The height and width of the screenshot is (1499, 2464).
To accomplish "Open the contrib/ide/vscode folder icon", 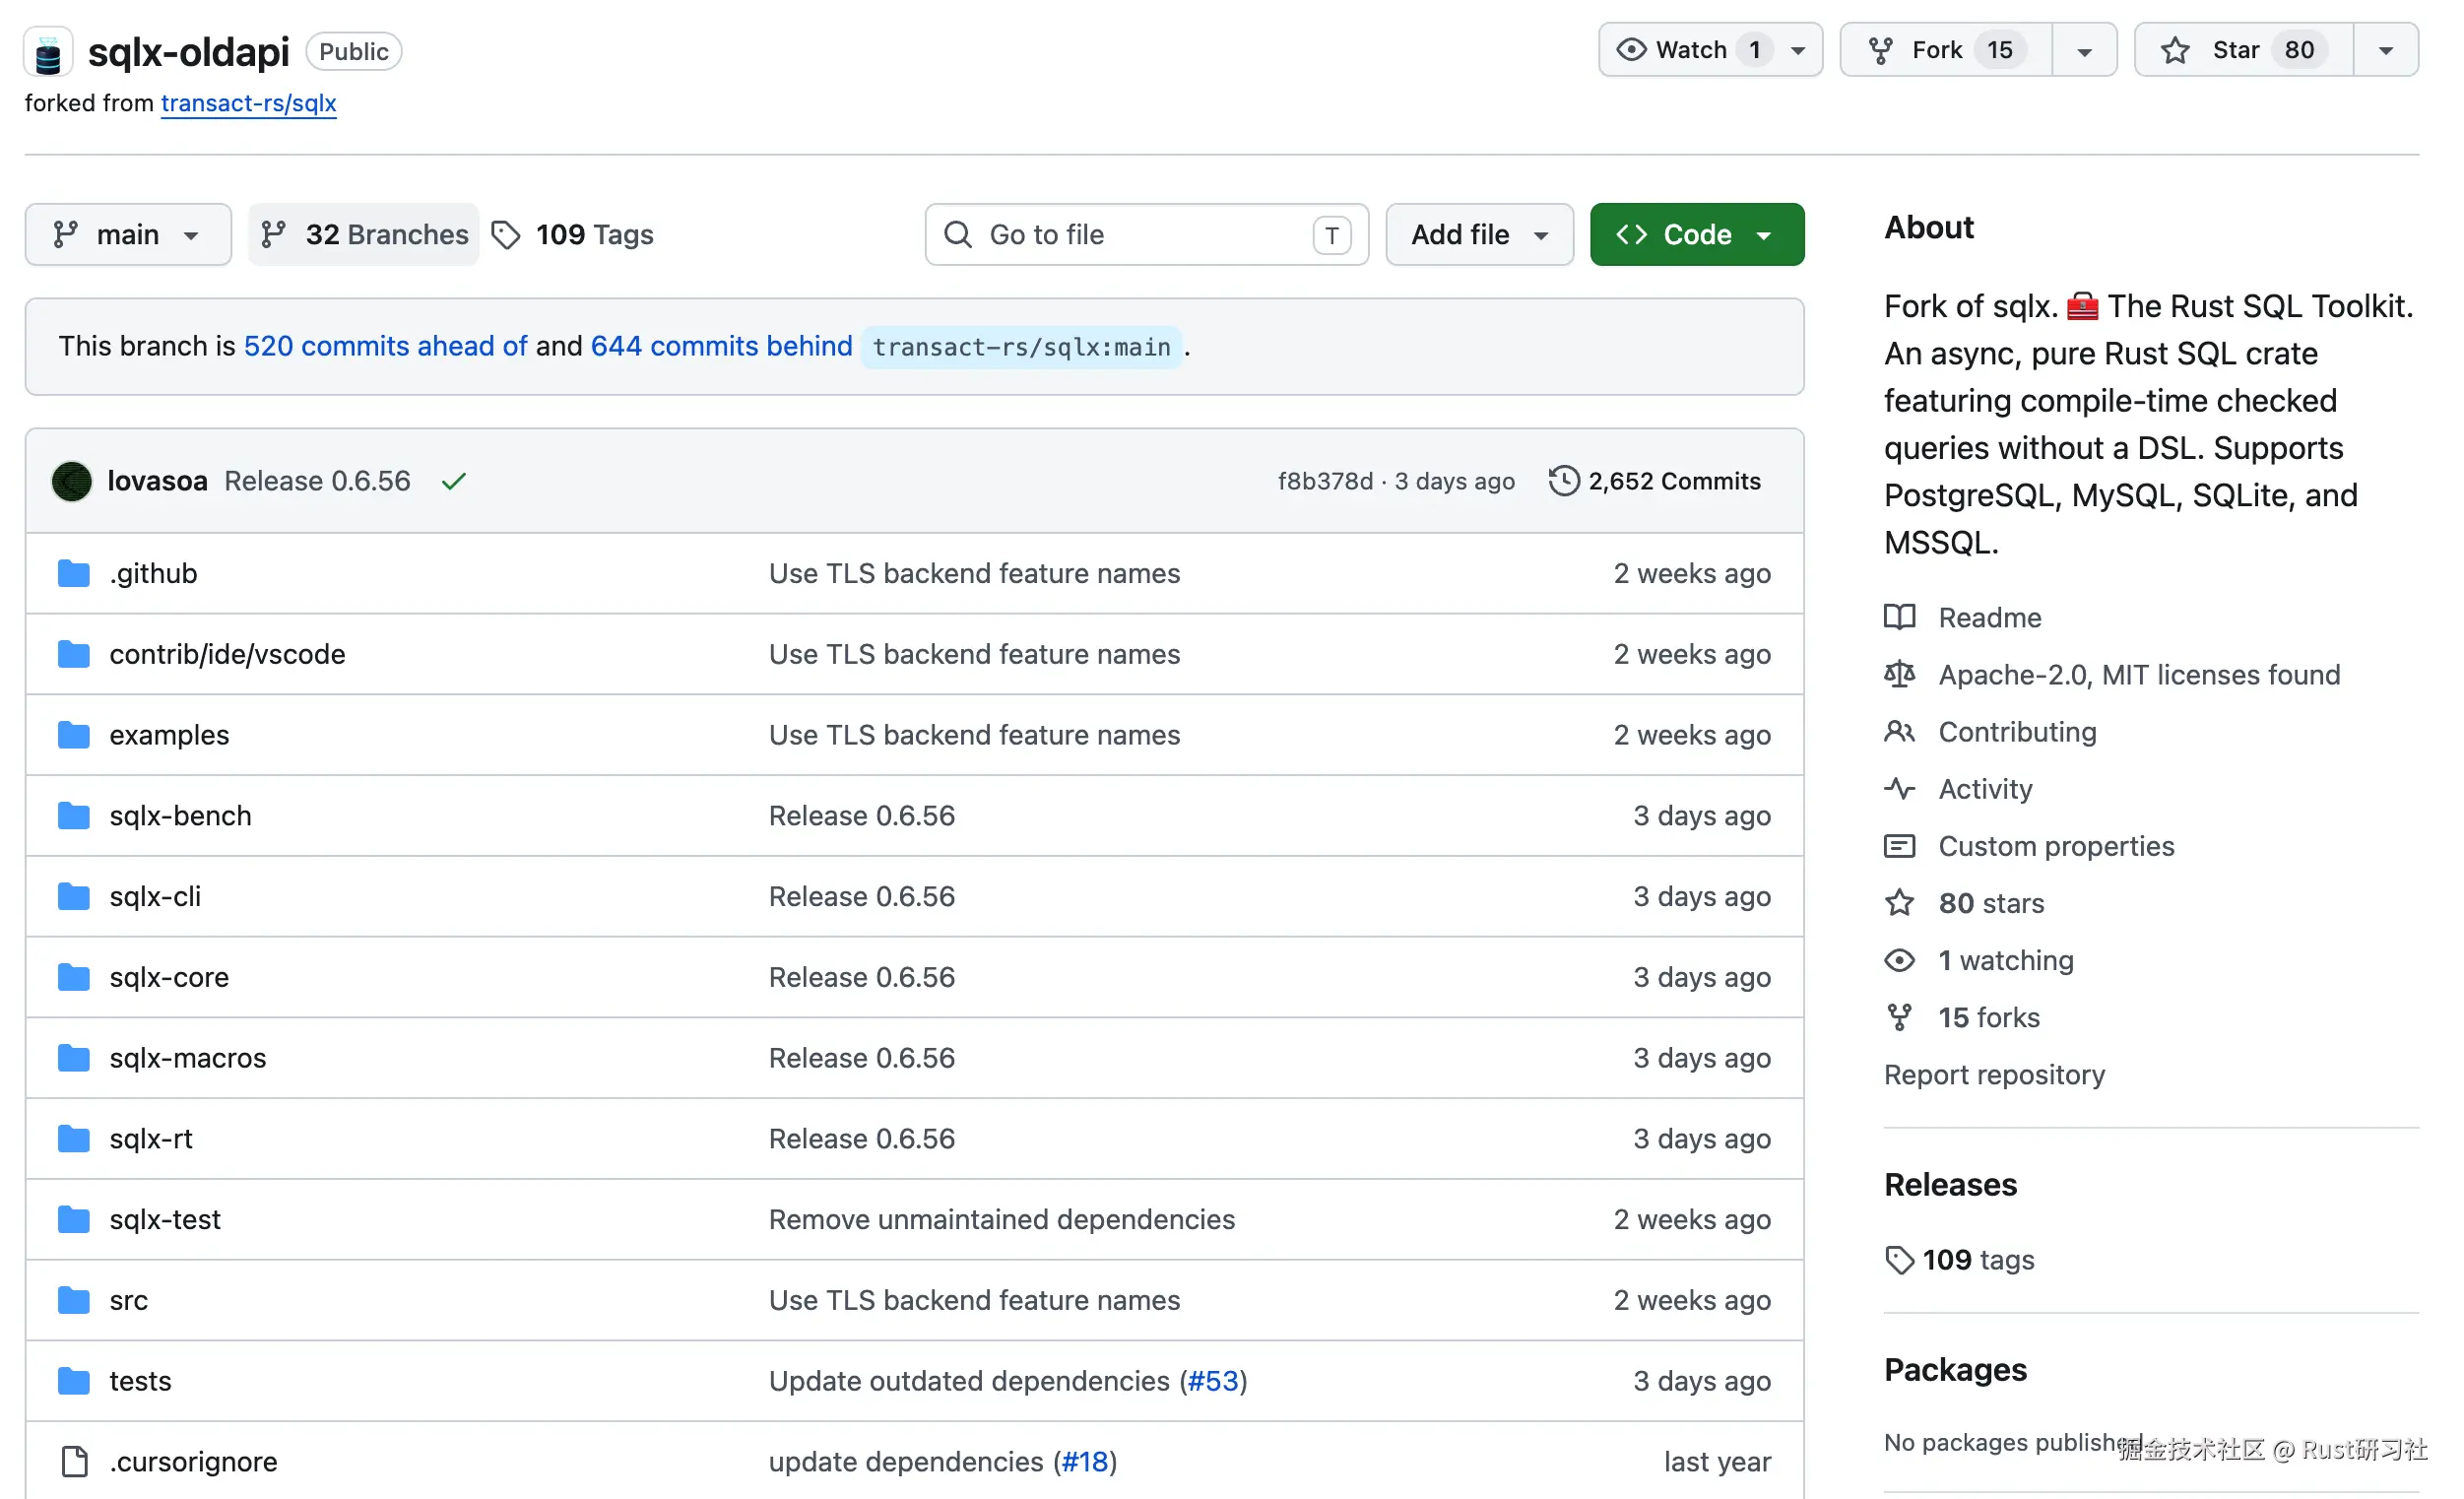I will (x=73, y=655).
